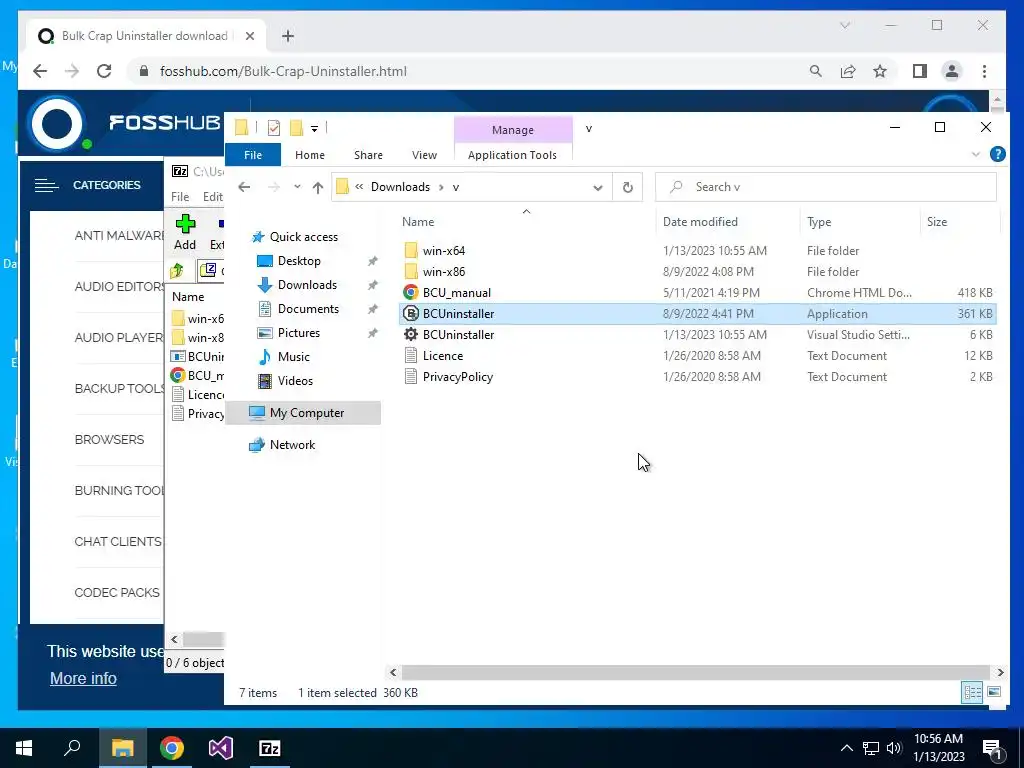
Task: Click the Search v input field
Action: 825,187
